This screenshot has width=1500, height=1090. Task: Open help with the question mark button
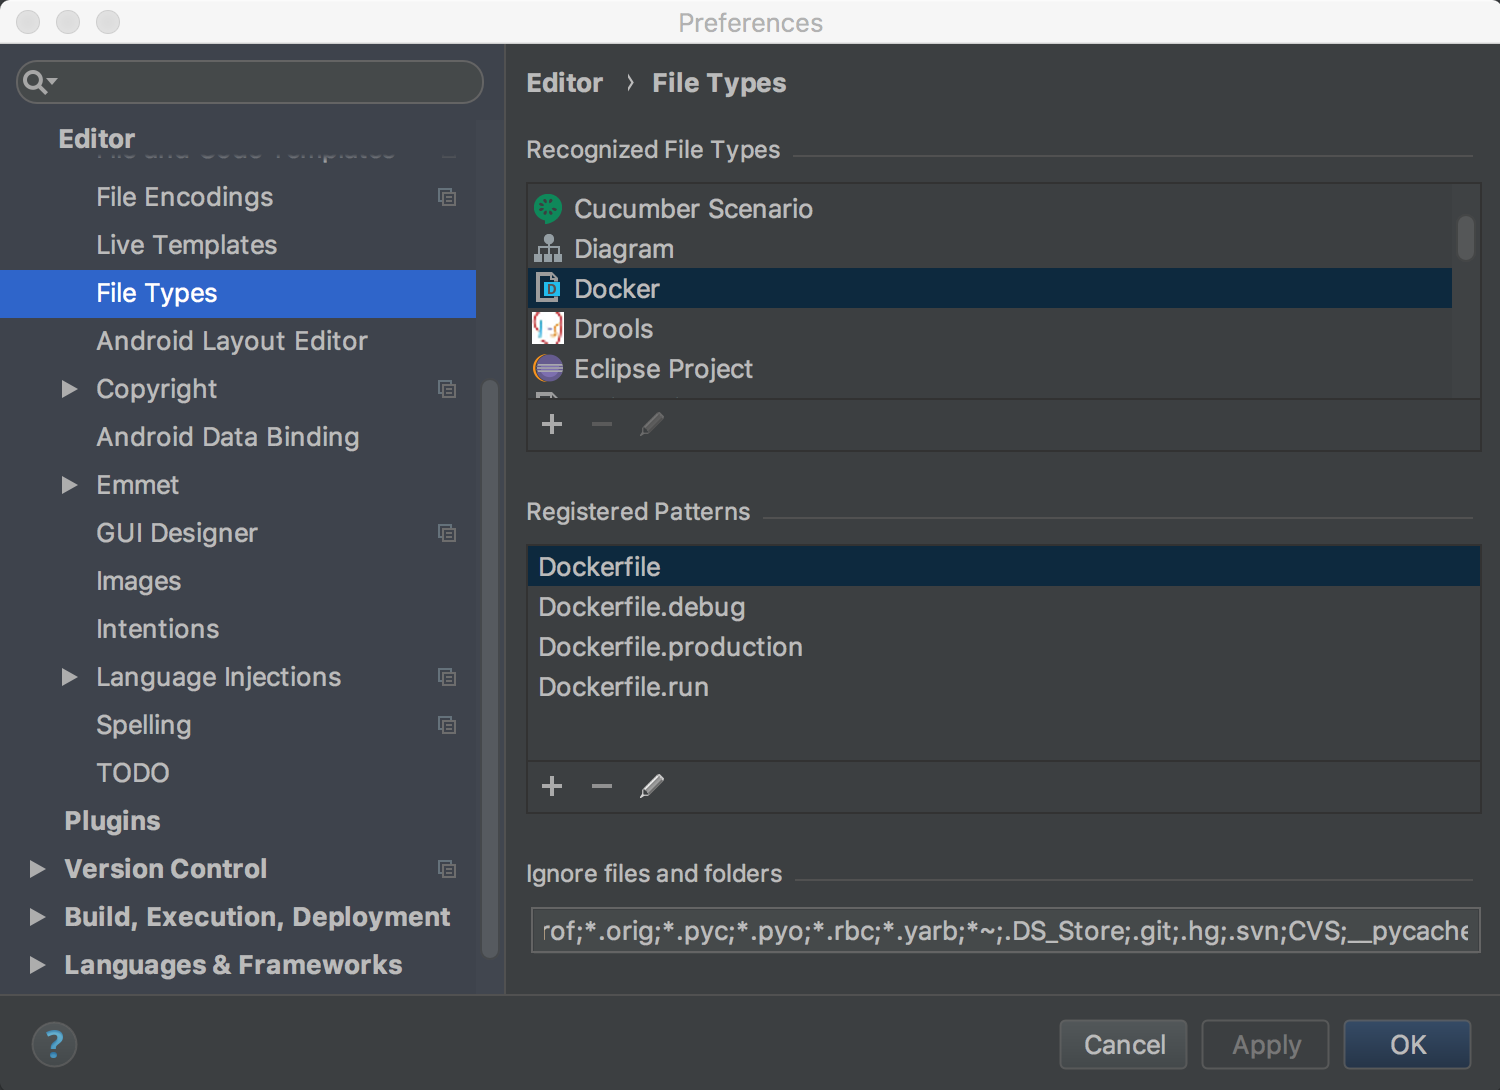pyautogui.click(x=54, y=1045)
